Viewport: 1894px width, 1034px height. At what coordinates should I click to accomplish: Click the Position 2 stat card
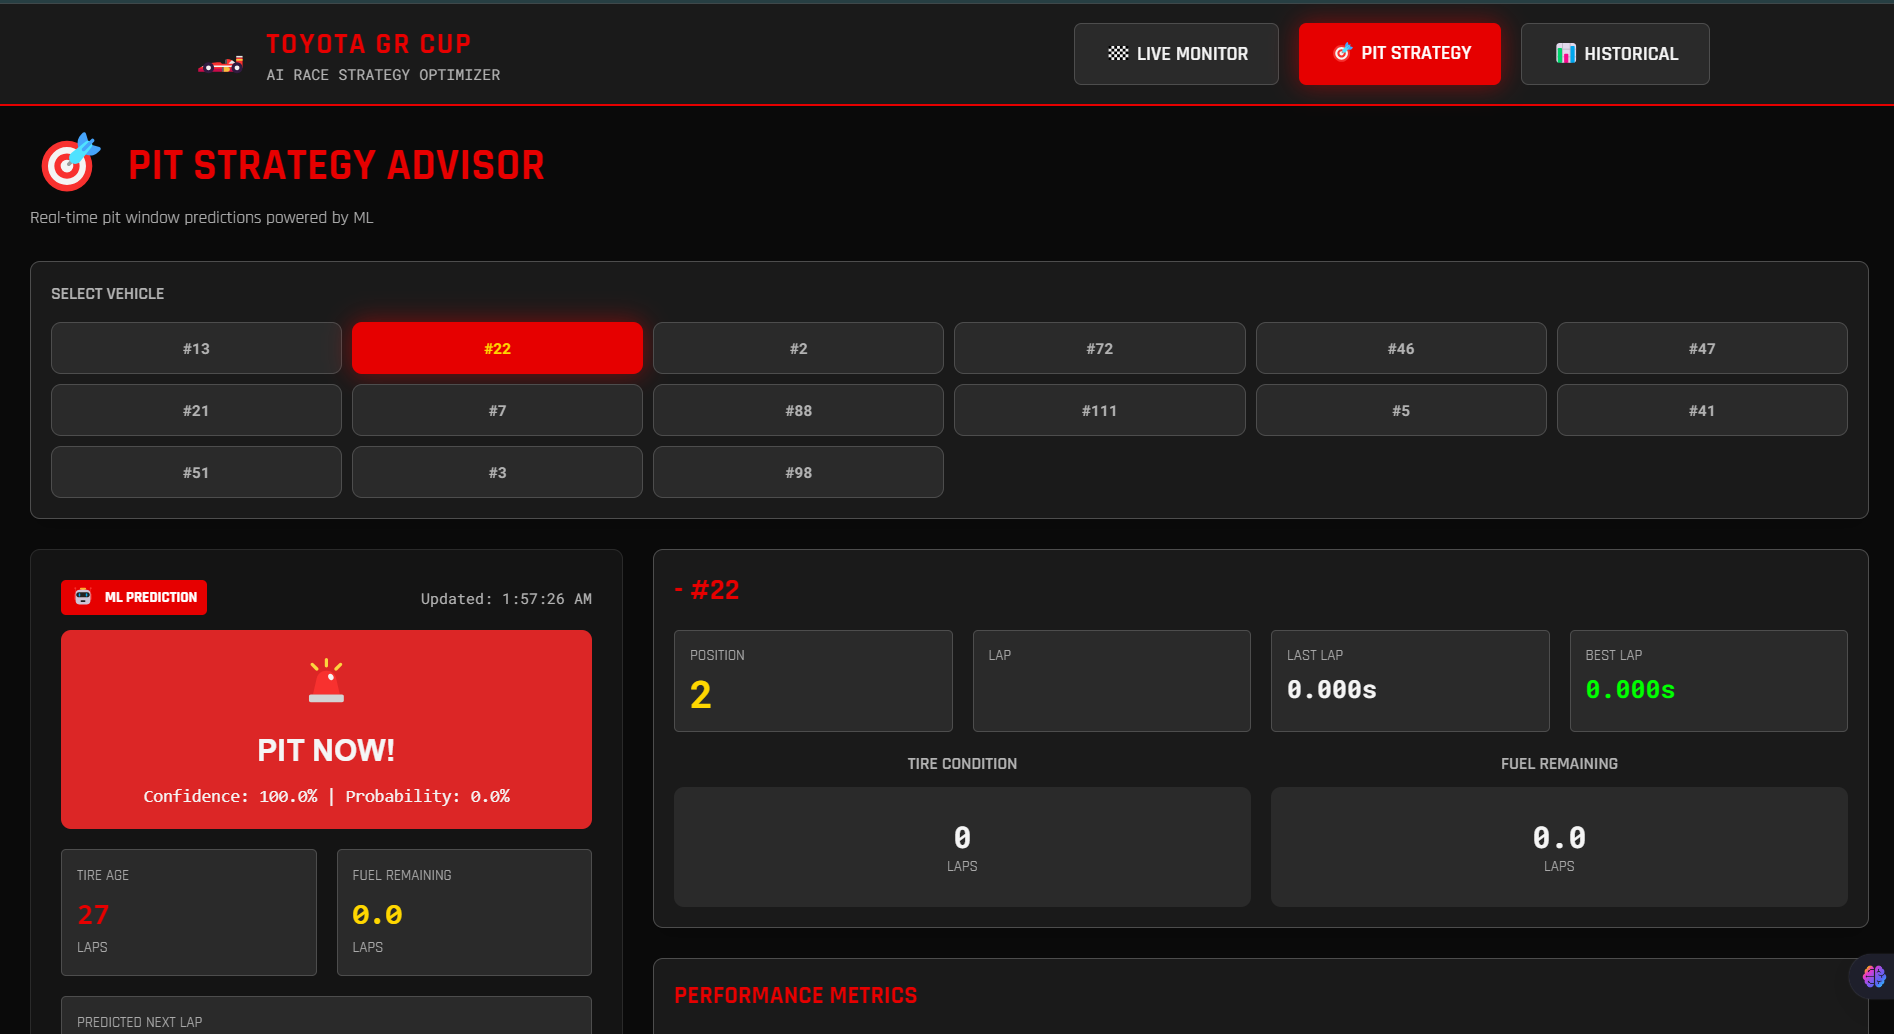pos(813,681)
